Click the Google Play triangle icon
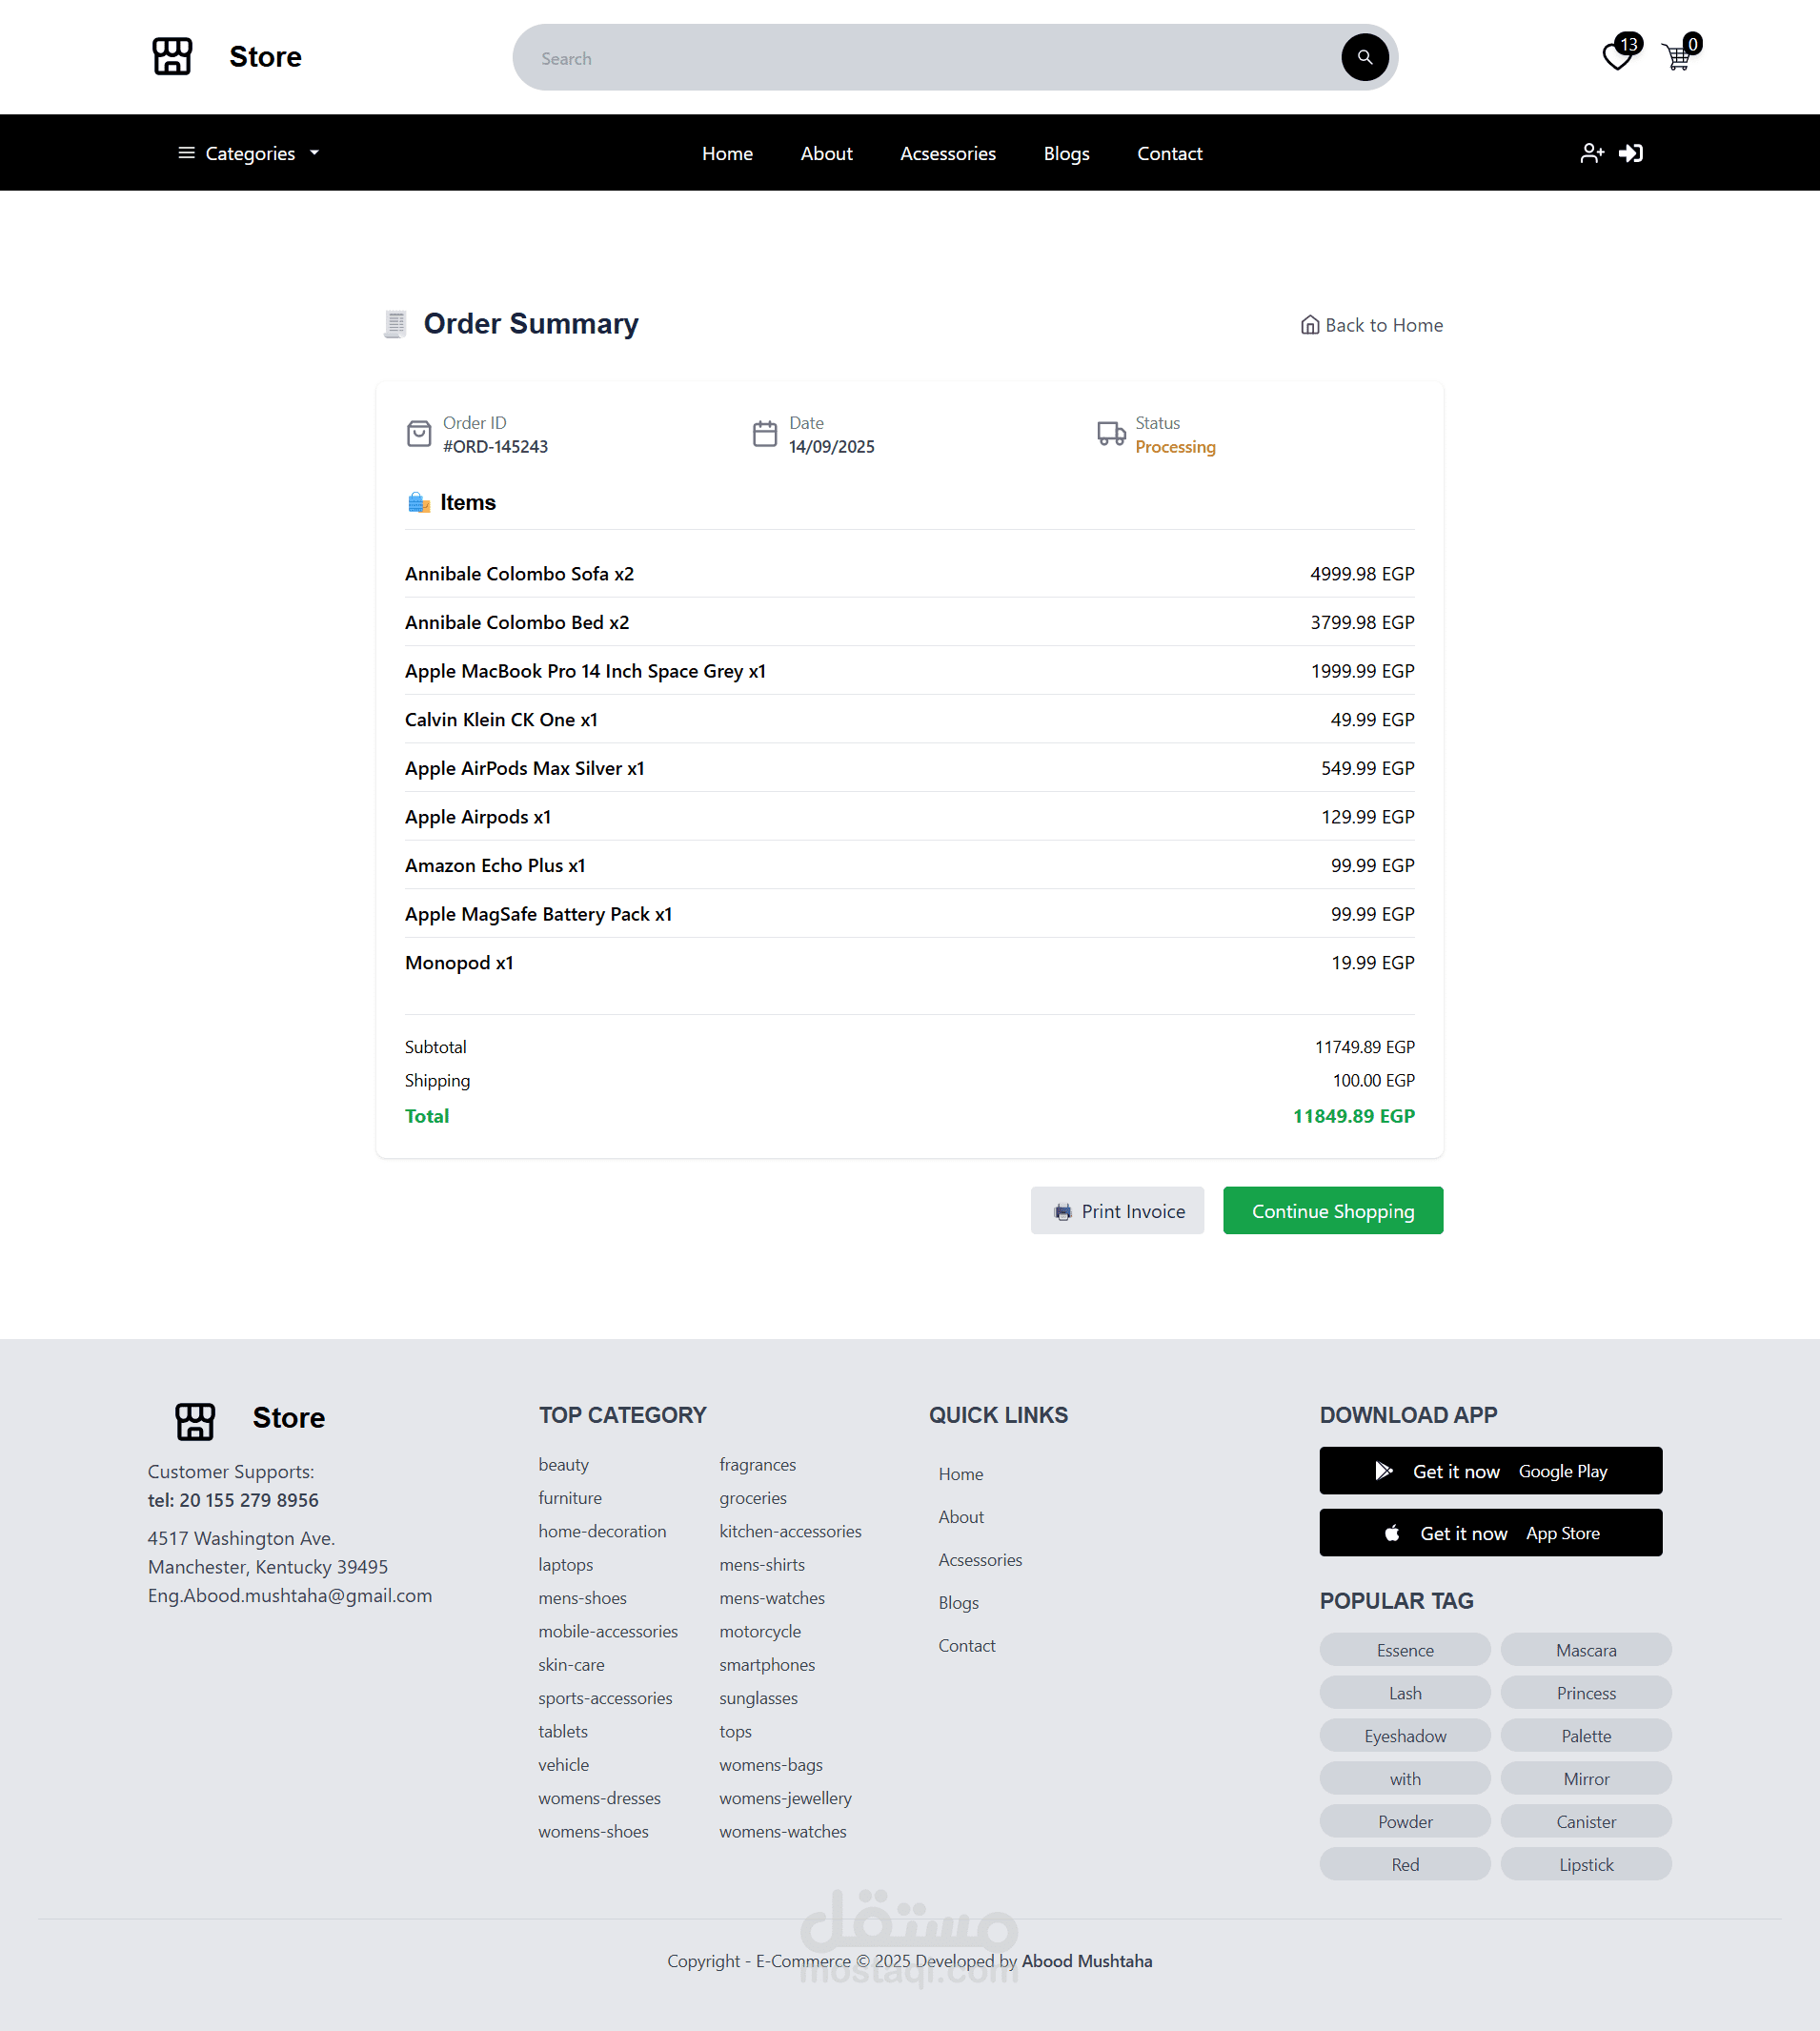The height and width of the screenshot is (2031, 1820). point(1383,1470)
